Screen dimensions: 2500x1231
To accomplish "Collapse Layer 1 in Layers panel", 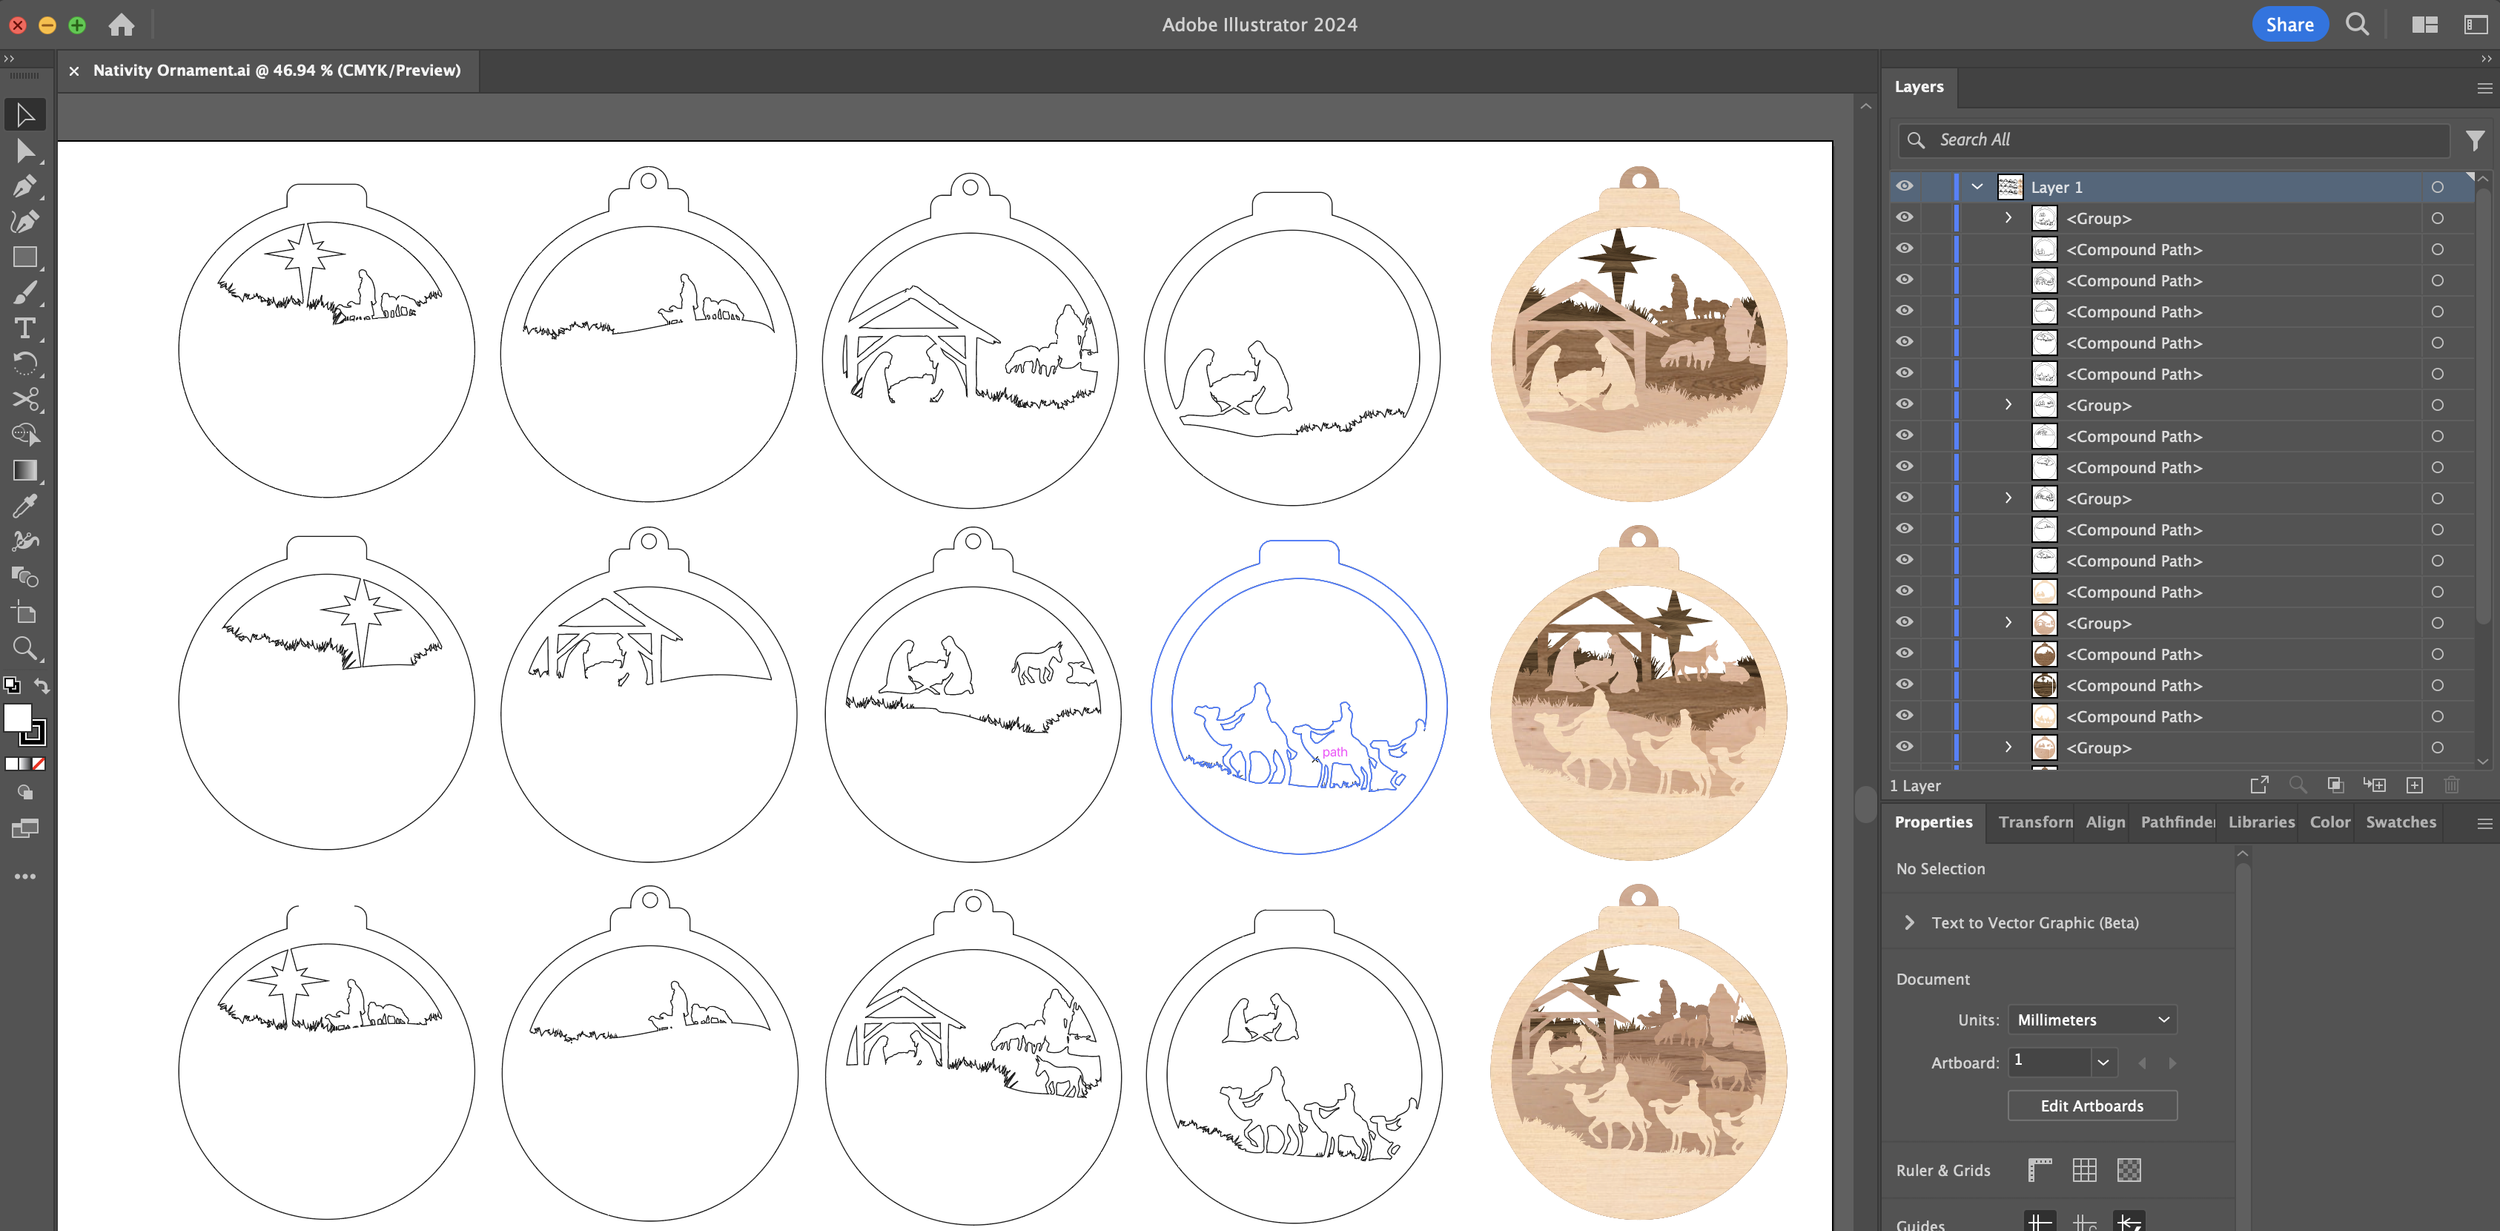I will pyautogui.click(x=1977, y=187).
